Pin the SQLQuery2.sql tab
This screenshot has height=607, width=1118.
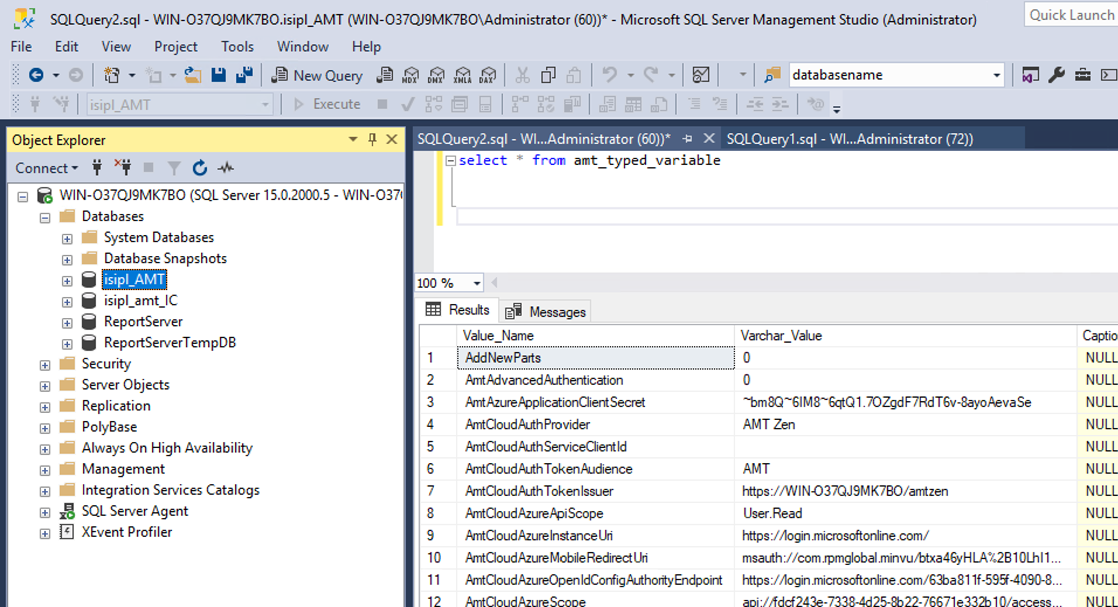point(687,138)
